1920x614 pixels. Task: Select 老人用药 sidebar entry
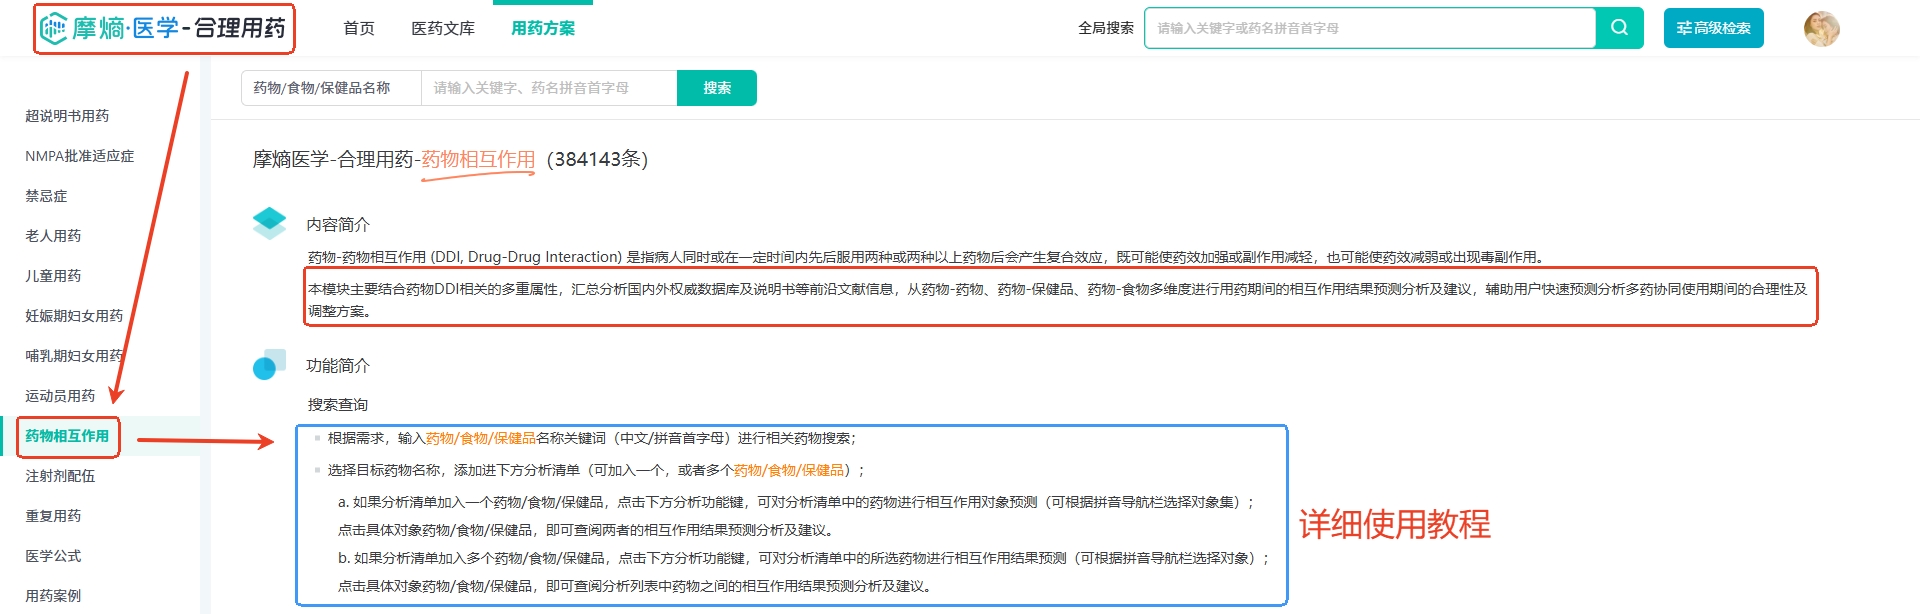(53, 236)
